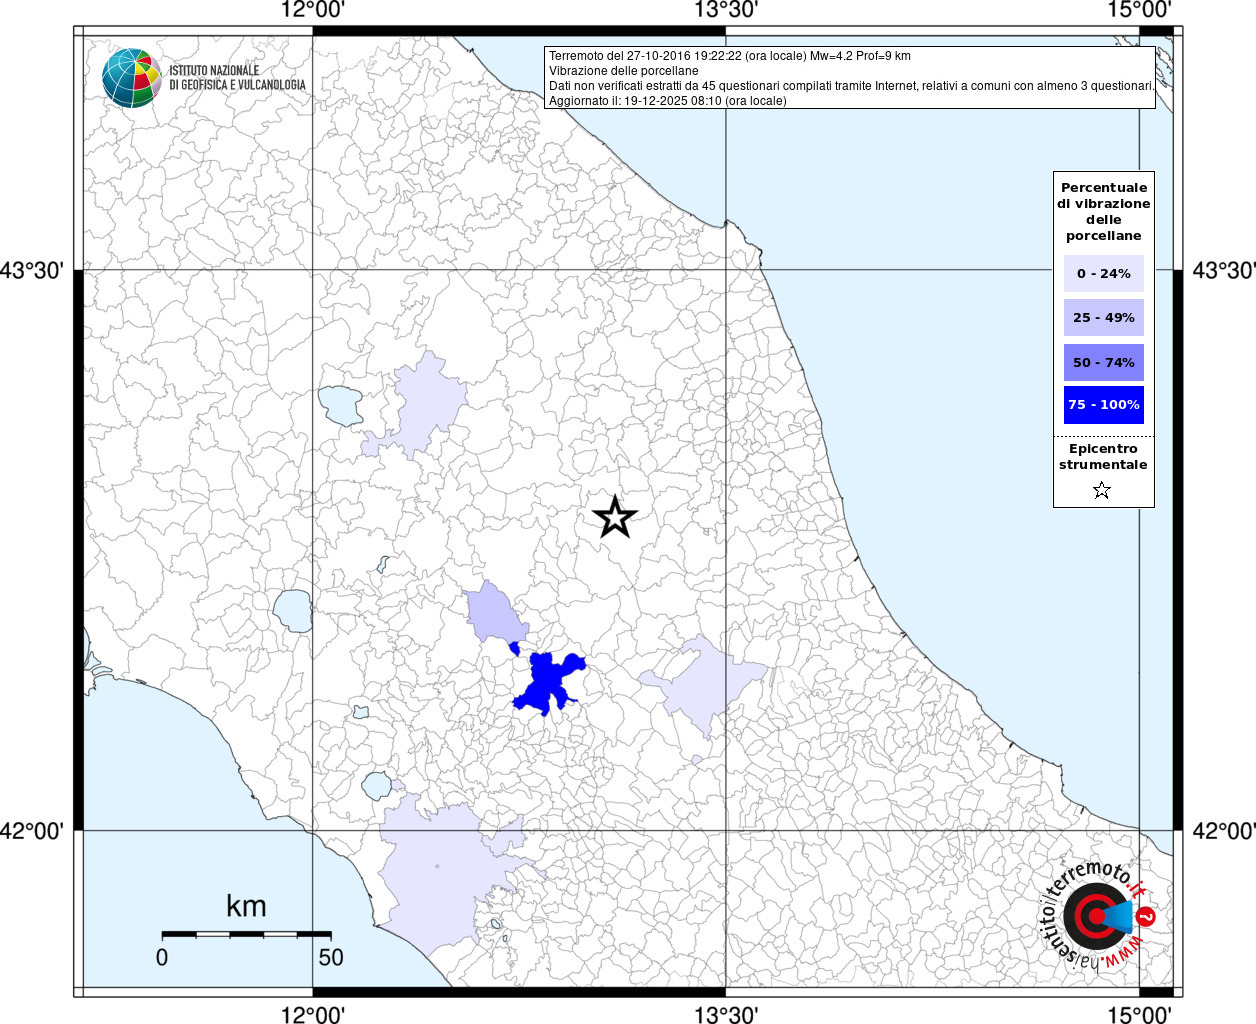Image resolution: width=1256 pixels, height=1024 pixels.
Task: Click the epicenter star on the map
Action: coord(615,517)
